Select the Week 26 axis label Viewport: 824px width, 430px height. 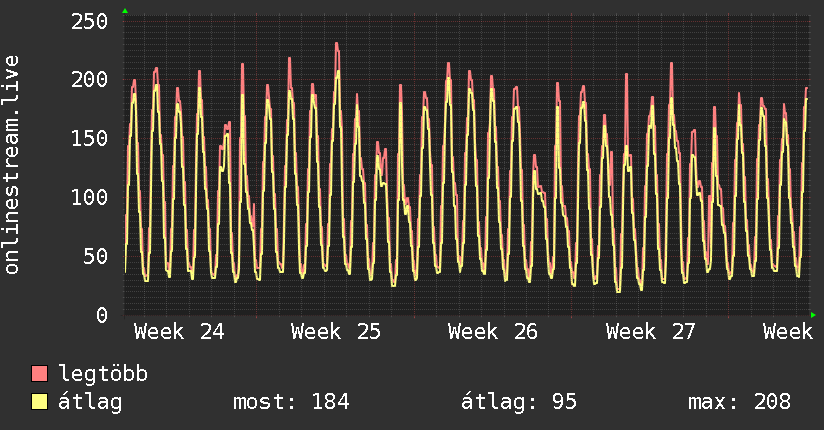tap(493, 332)
